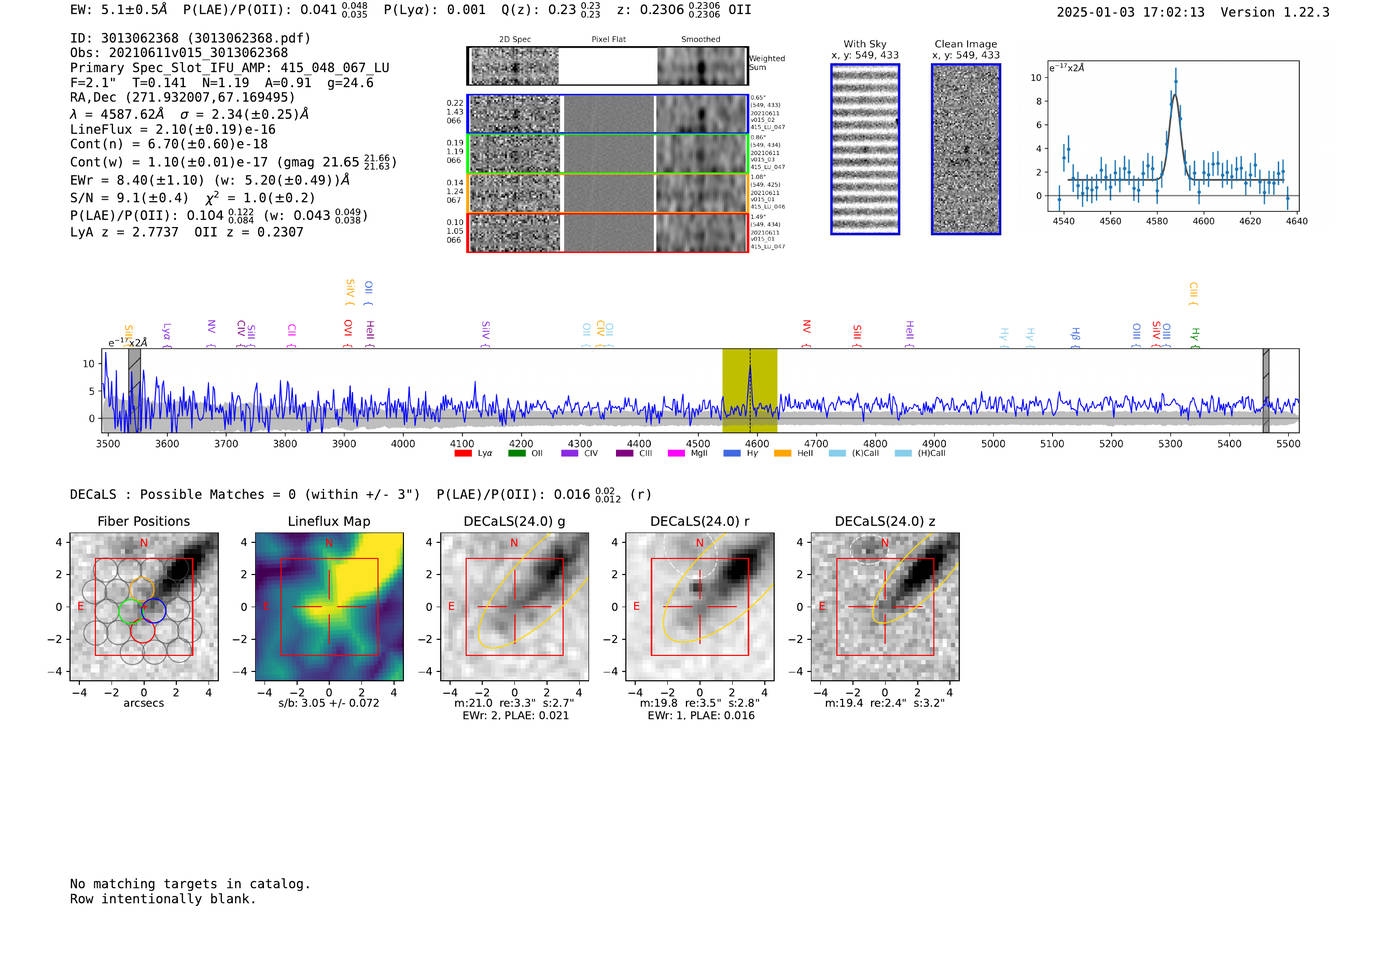
Task: Click the DECaLS Possible Matches = 0 heading
Action: [245, 495]
